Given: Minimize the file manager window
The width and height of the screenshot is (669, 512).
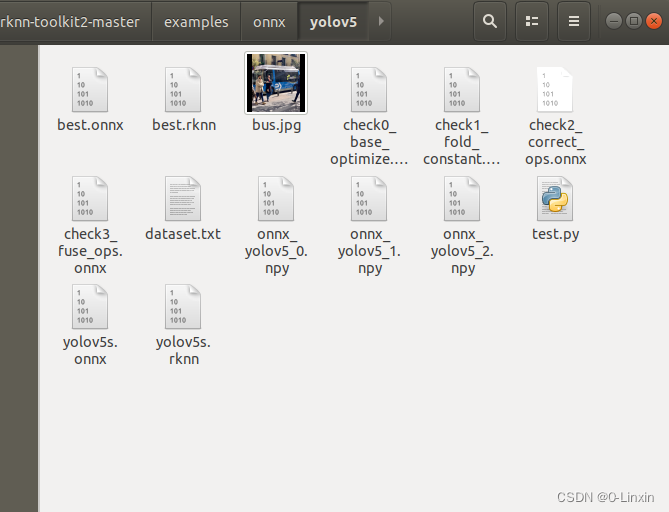Looking at the screenshot, I should (x=614, y=21).
